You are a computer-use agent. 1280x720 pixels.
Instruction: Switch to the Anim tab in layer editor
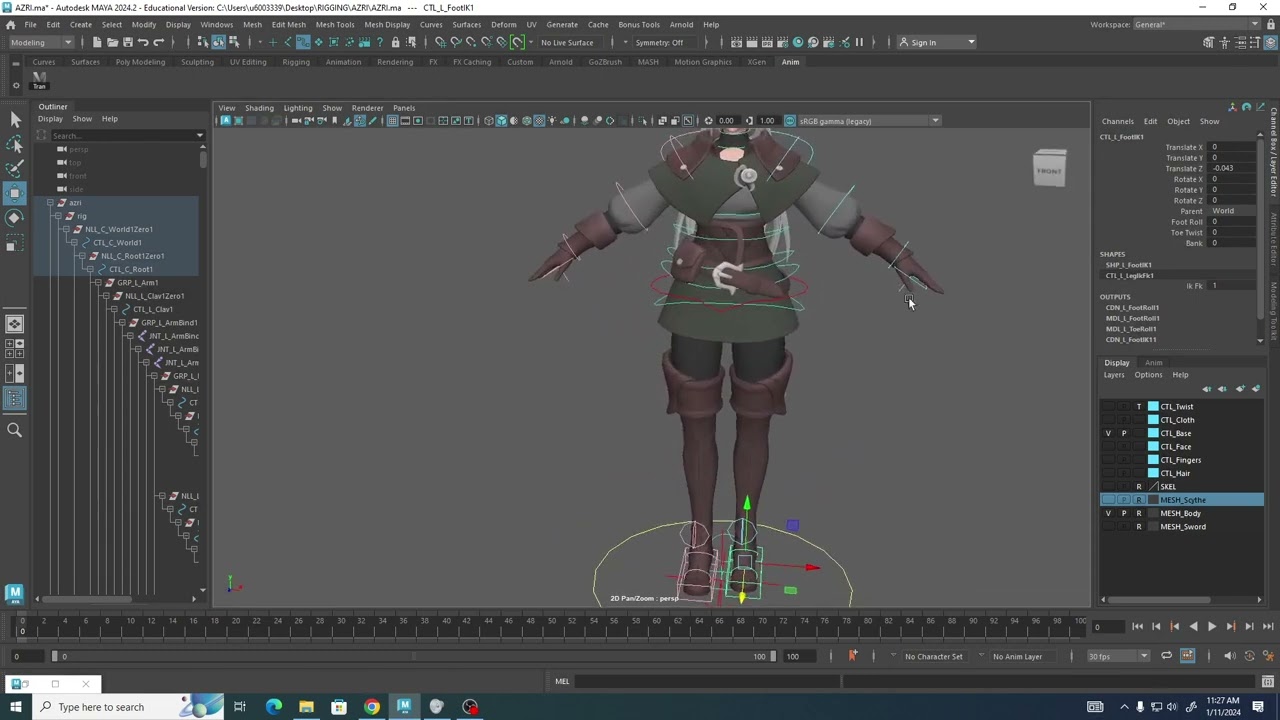pyautogui.click(x=1153, y=363)
